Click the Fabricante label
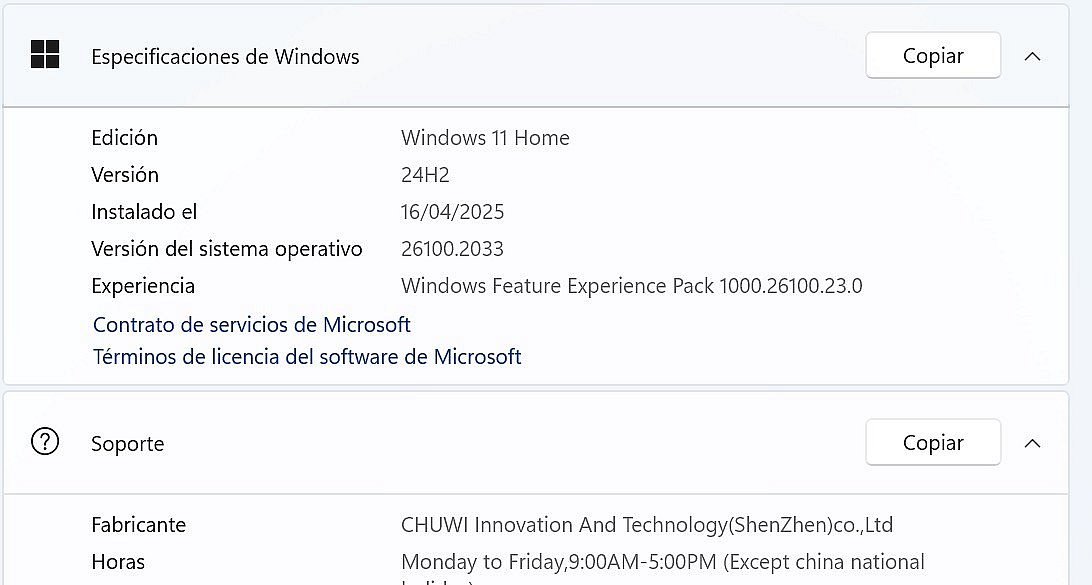This screenshot has height=585, width=1092. point(139,525)
